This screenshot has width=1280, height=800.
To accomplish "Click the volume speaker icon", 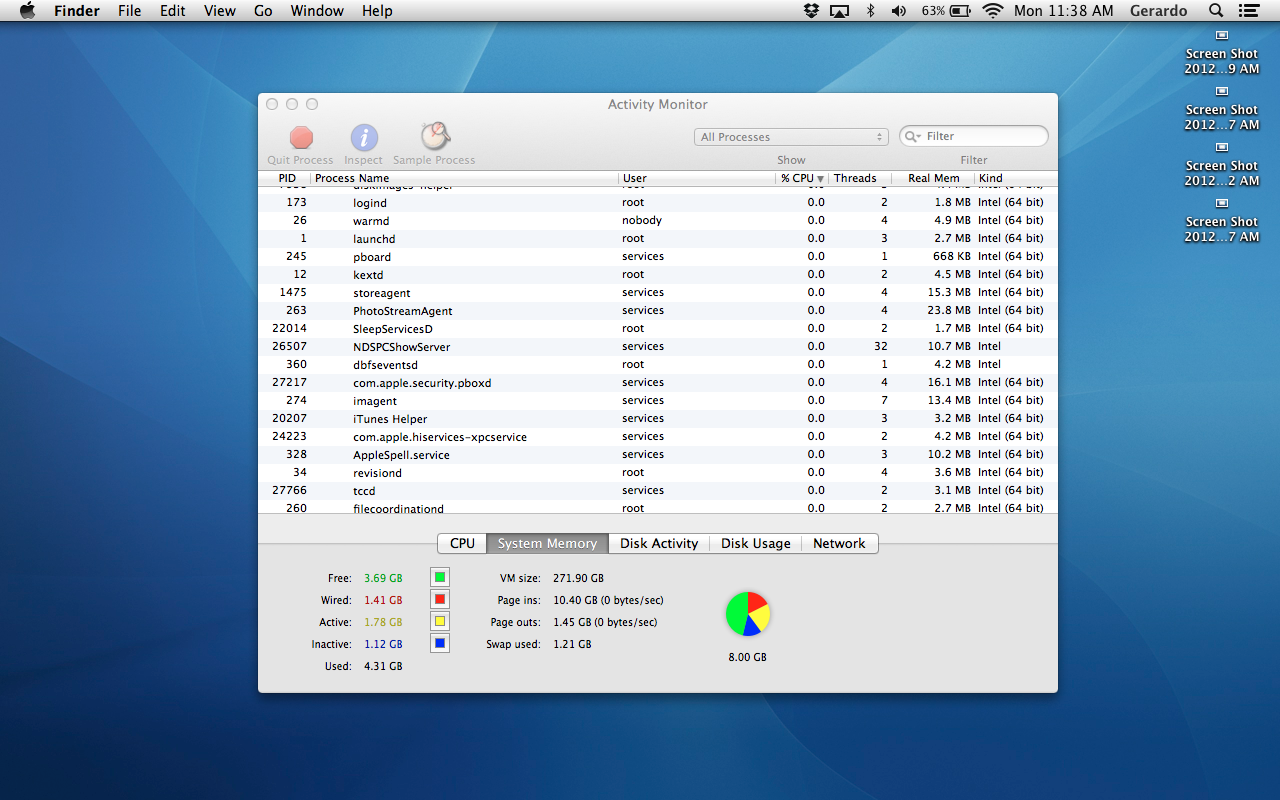I will [x=898, y=11].
